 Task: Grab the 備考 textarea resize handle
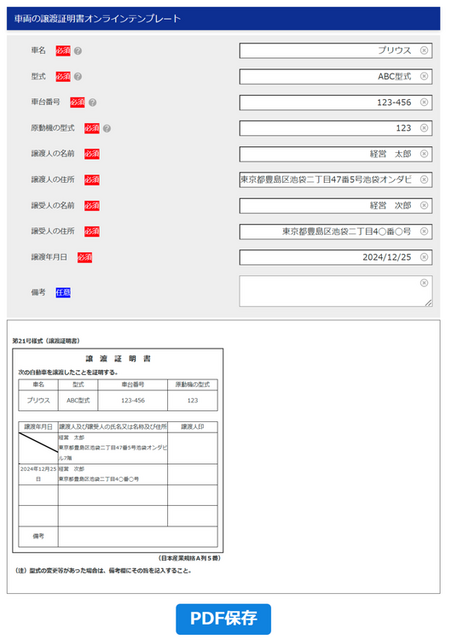click(x=428, y=302)
